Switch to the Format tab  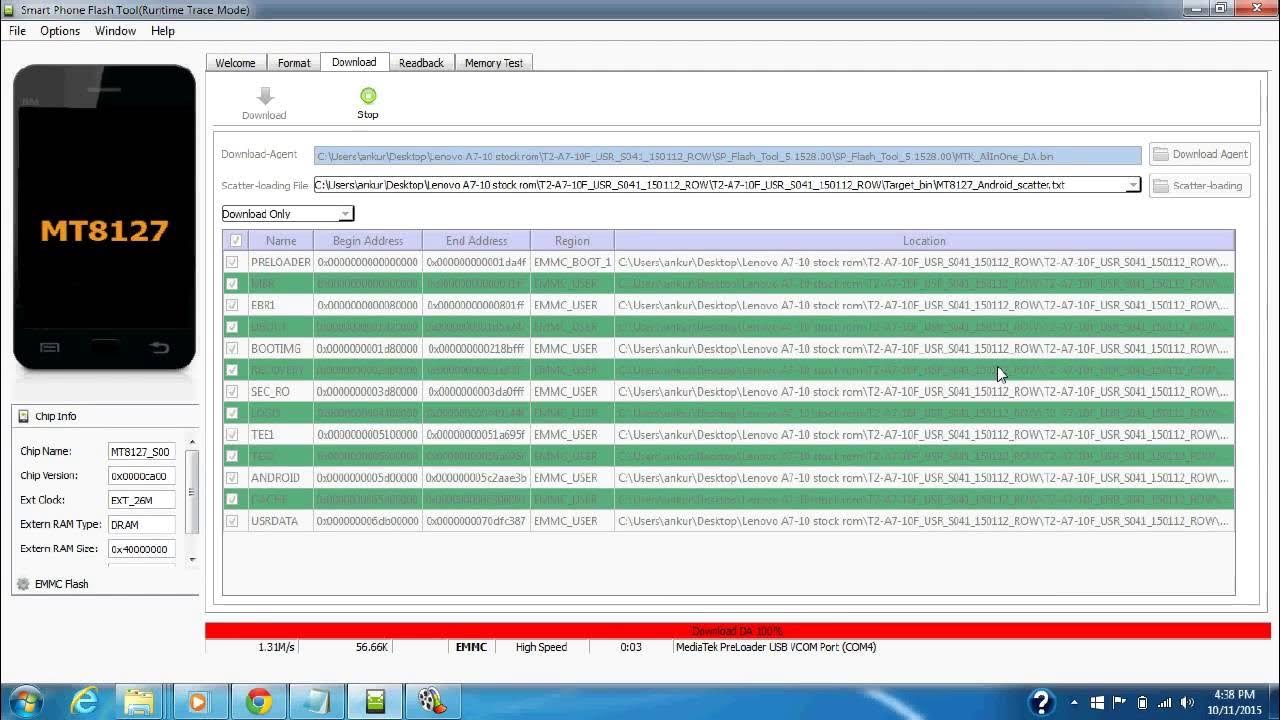pyautogui.click(x=294, y=63)
